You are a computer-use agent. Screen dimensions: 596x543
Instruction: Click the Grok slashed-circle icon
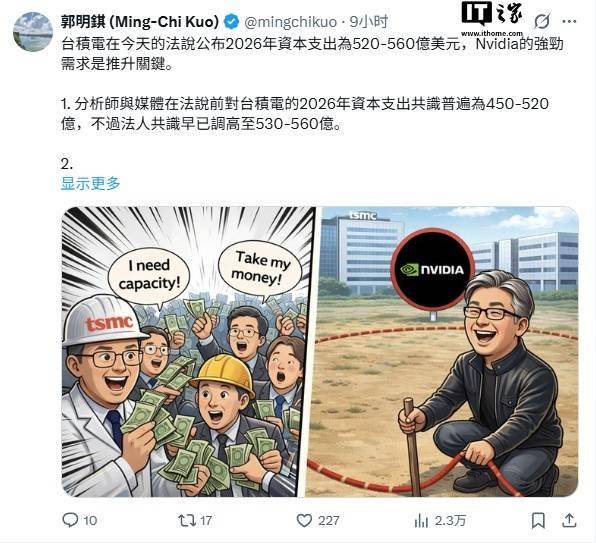pyautogui.click(x=542, y=21)
